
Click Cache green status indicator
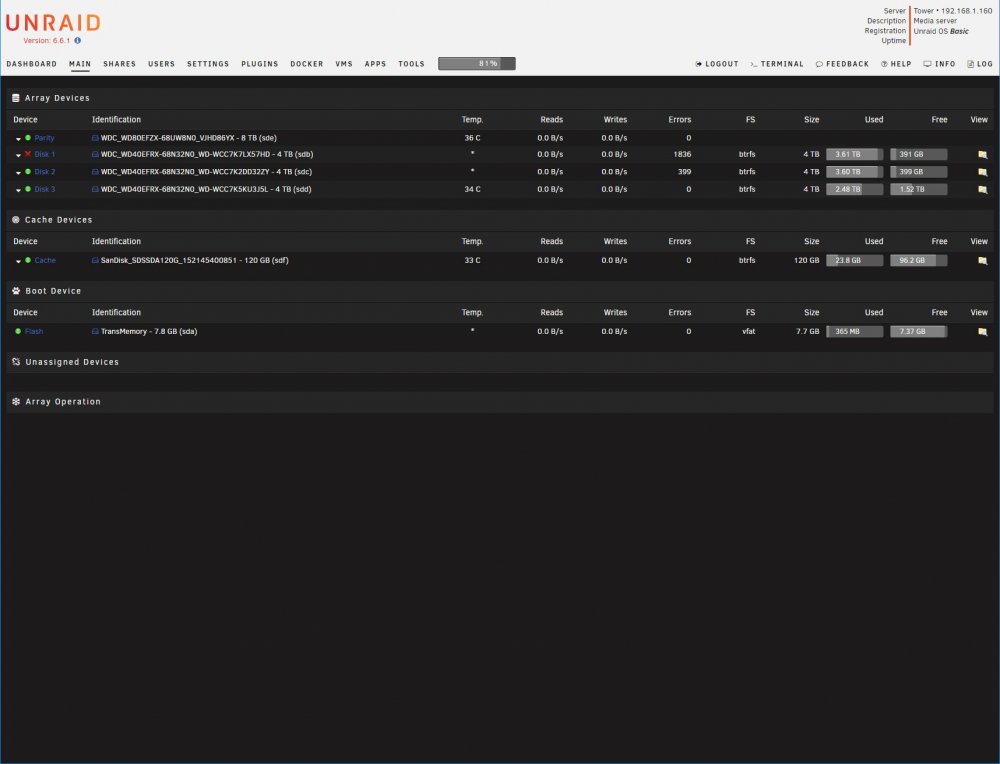pos(28,260)
